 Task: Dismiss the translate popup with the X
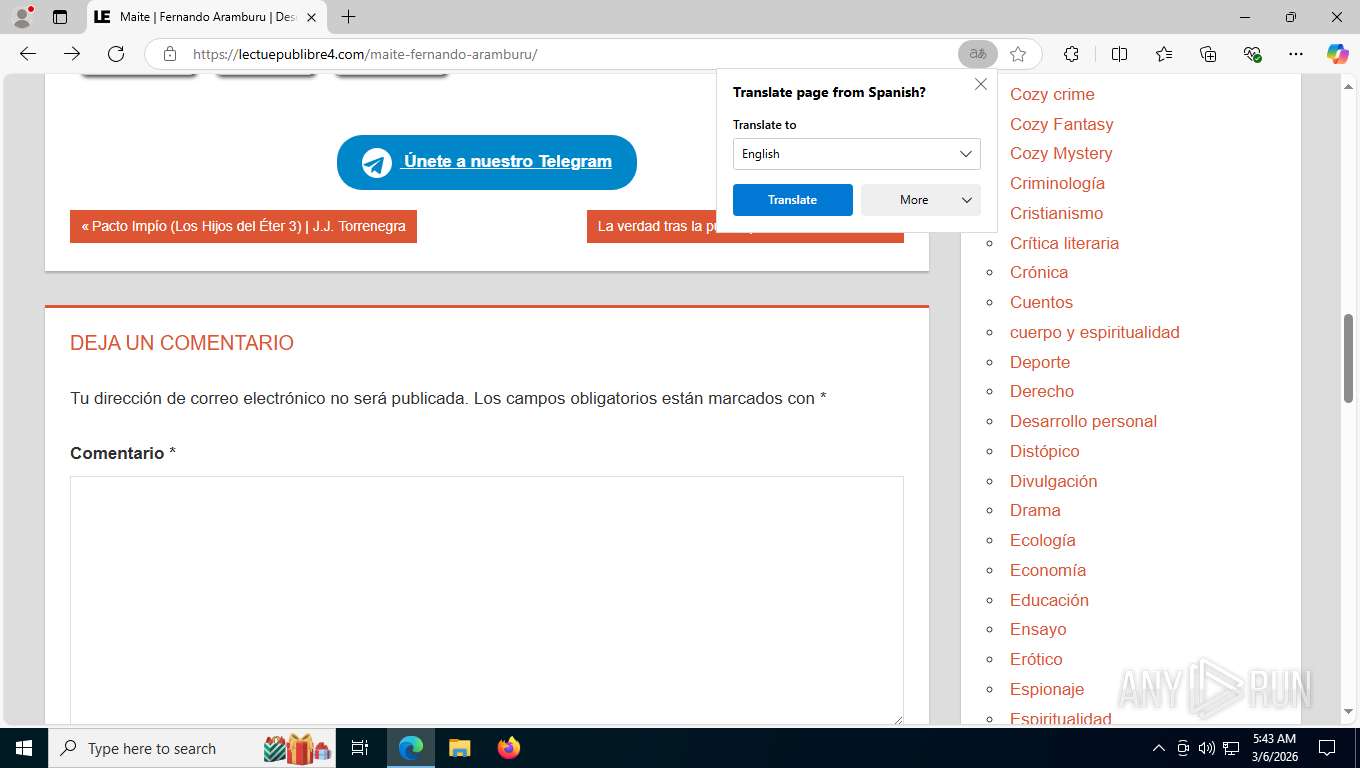pos(981,85)
